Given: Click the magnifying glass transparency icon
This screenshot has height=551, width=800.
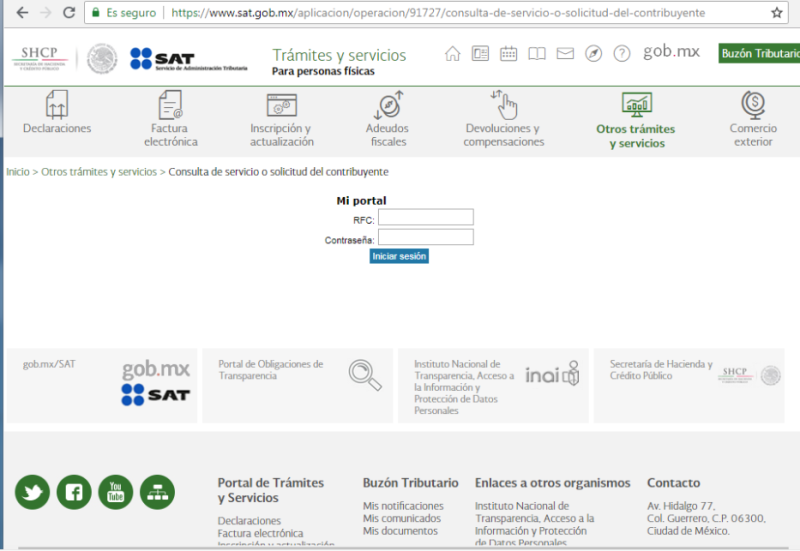Looking at the screenshot, I should coord(365,375).
